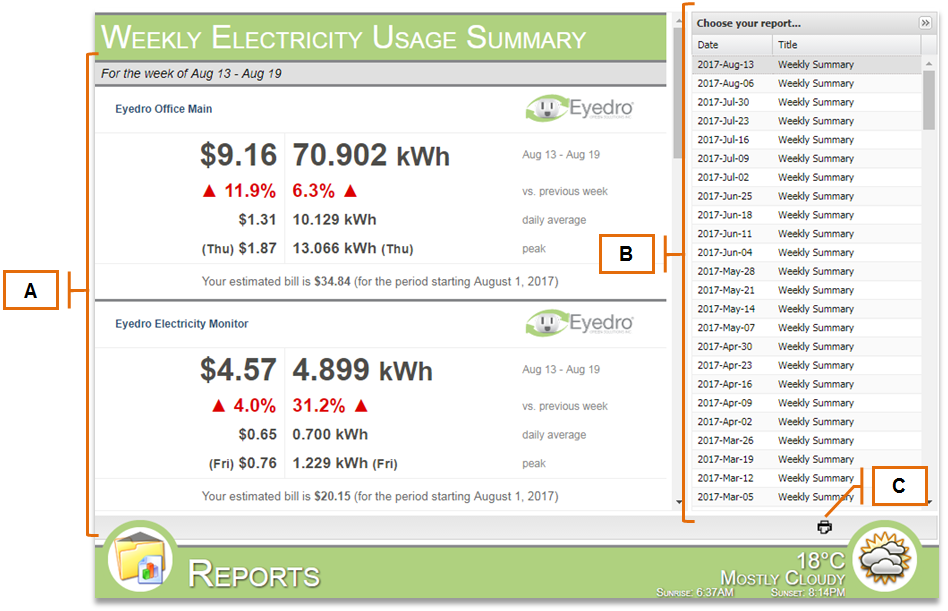Click report list scrollbar up arrow
Screen dimensions: 948x611
click(x=929, y=63)
